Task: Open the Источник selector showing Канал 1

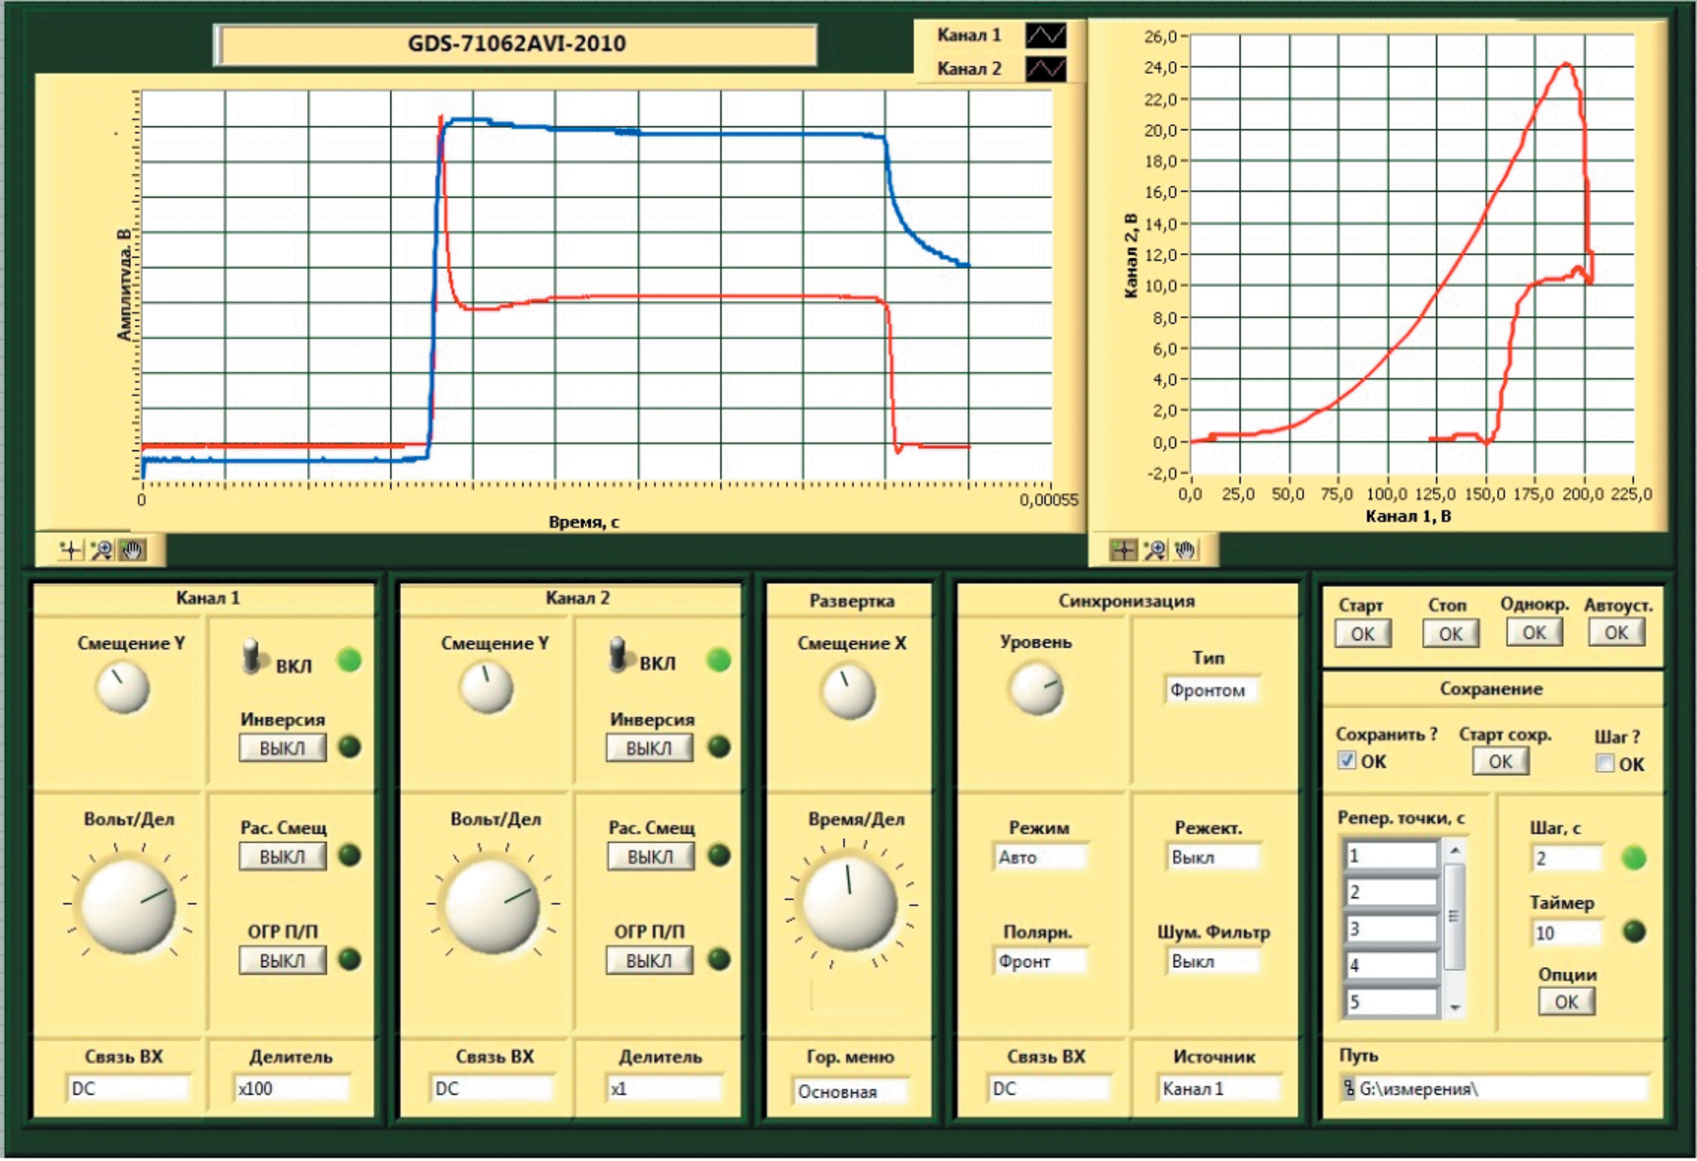Action: coord(1216,1089)
